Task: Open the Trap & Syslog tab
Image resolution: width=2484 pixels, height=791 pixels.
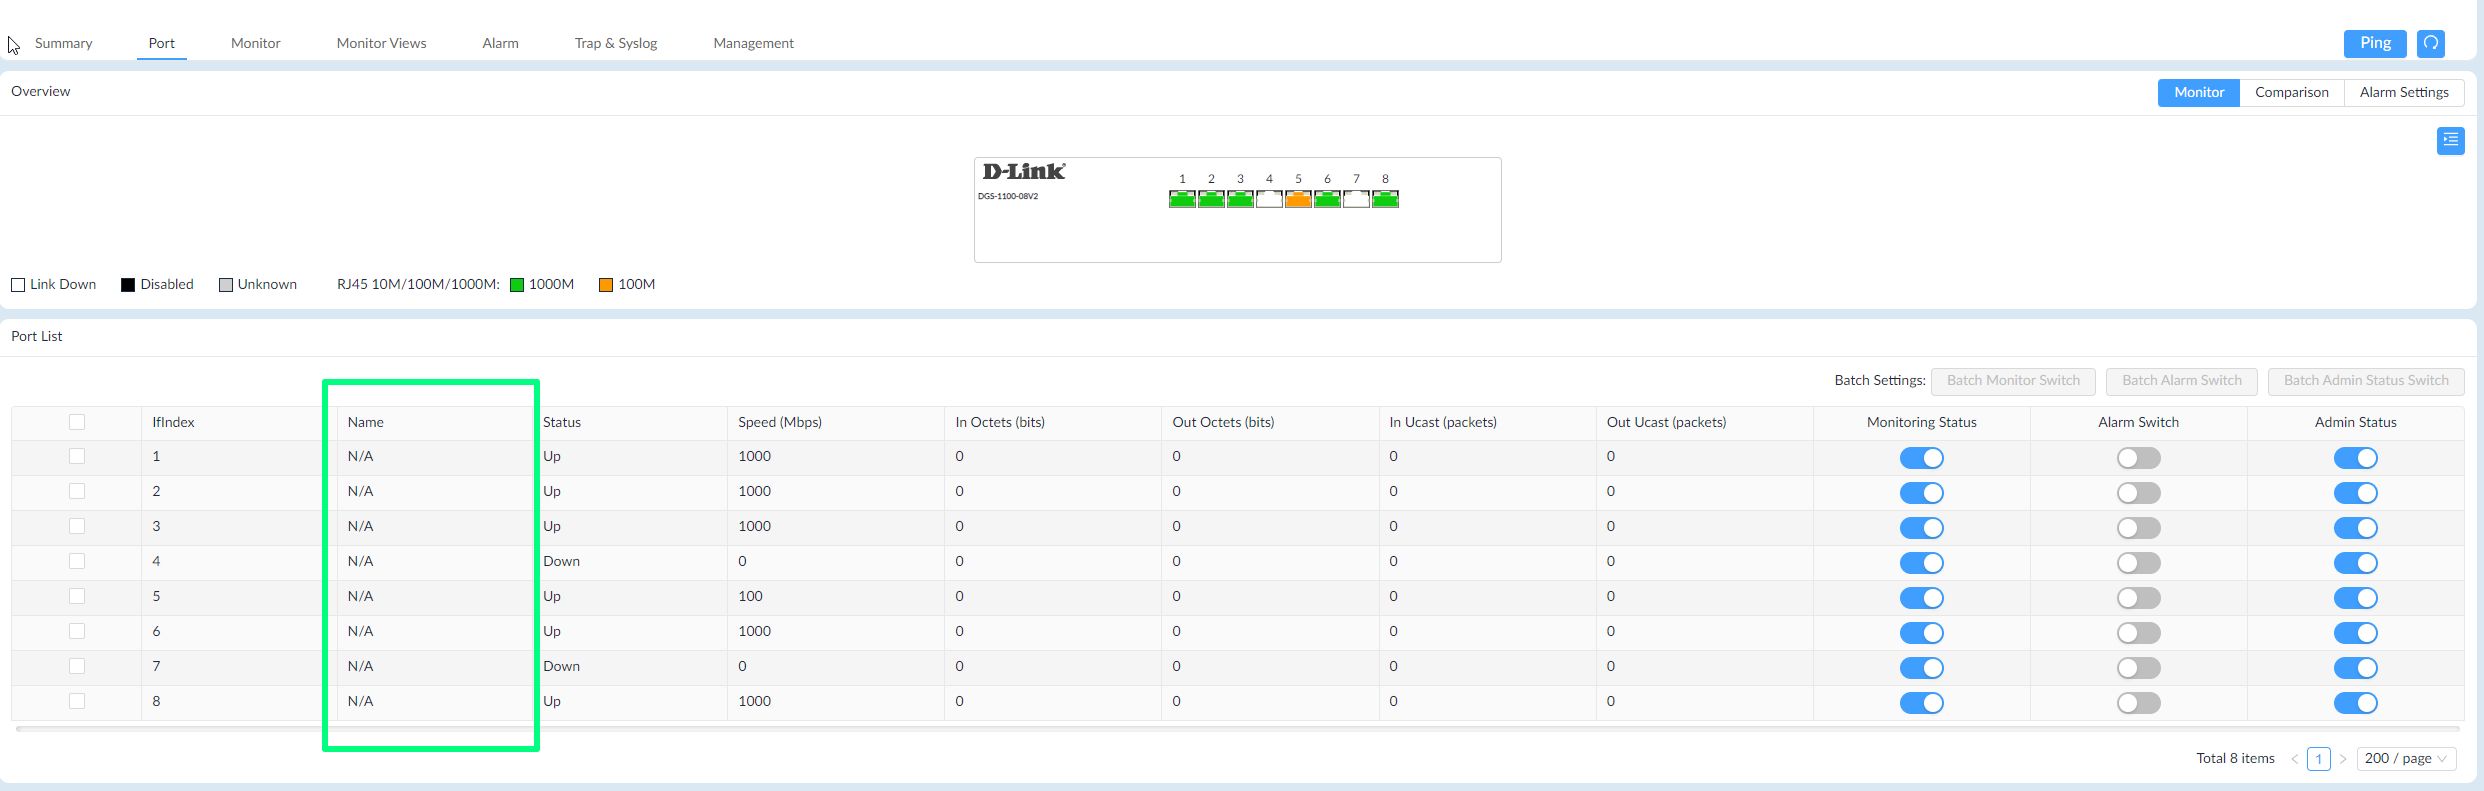Action: click(x=615, y=43)
